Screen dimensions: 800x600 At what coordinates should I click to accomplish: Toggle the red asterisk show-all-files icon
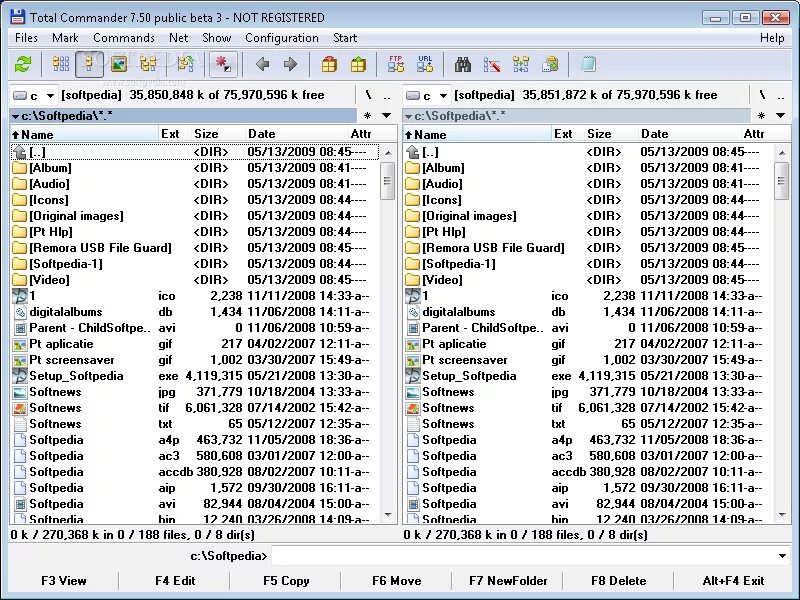pos(223,64)
